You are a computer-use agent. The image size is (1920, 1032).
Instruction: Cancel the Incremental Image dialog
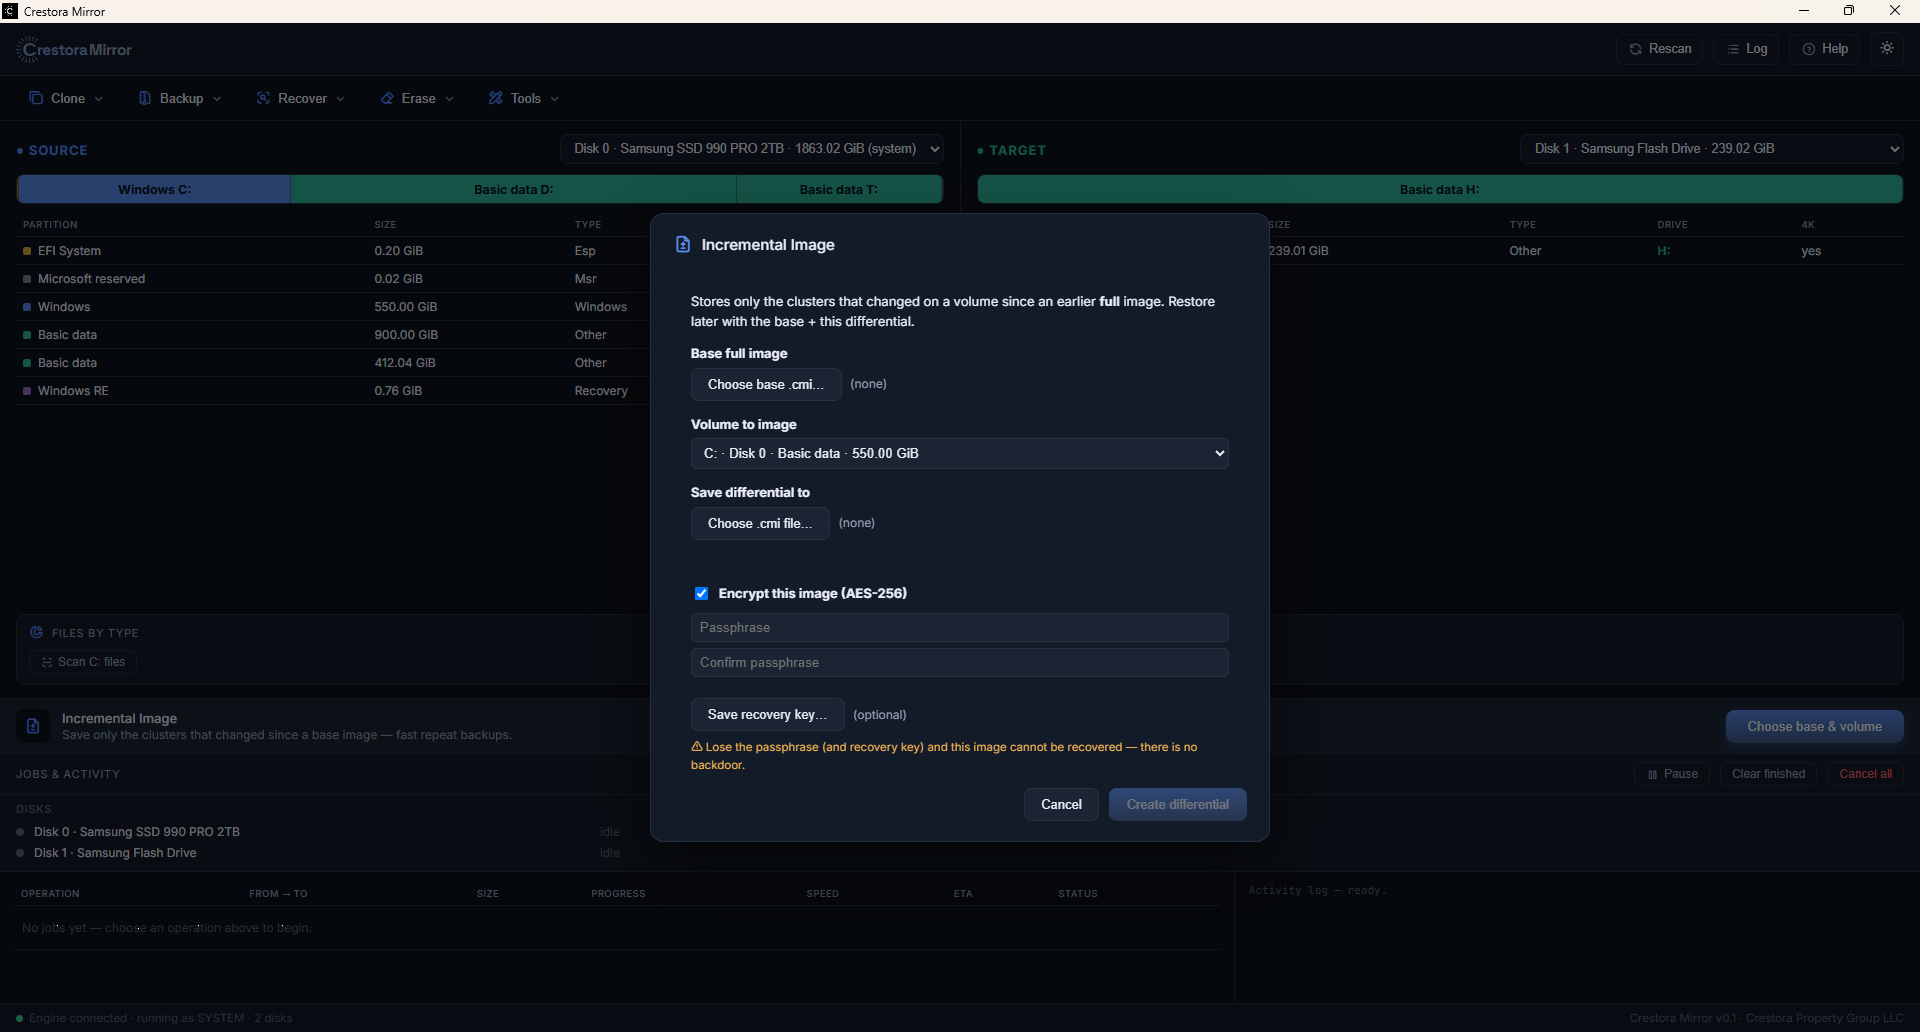[x=1061, y=804]
